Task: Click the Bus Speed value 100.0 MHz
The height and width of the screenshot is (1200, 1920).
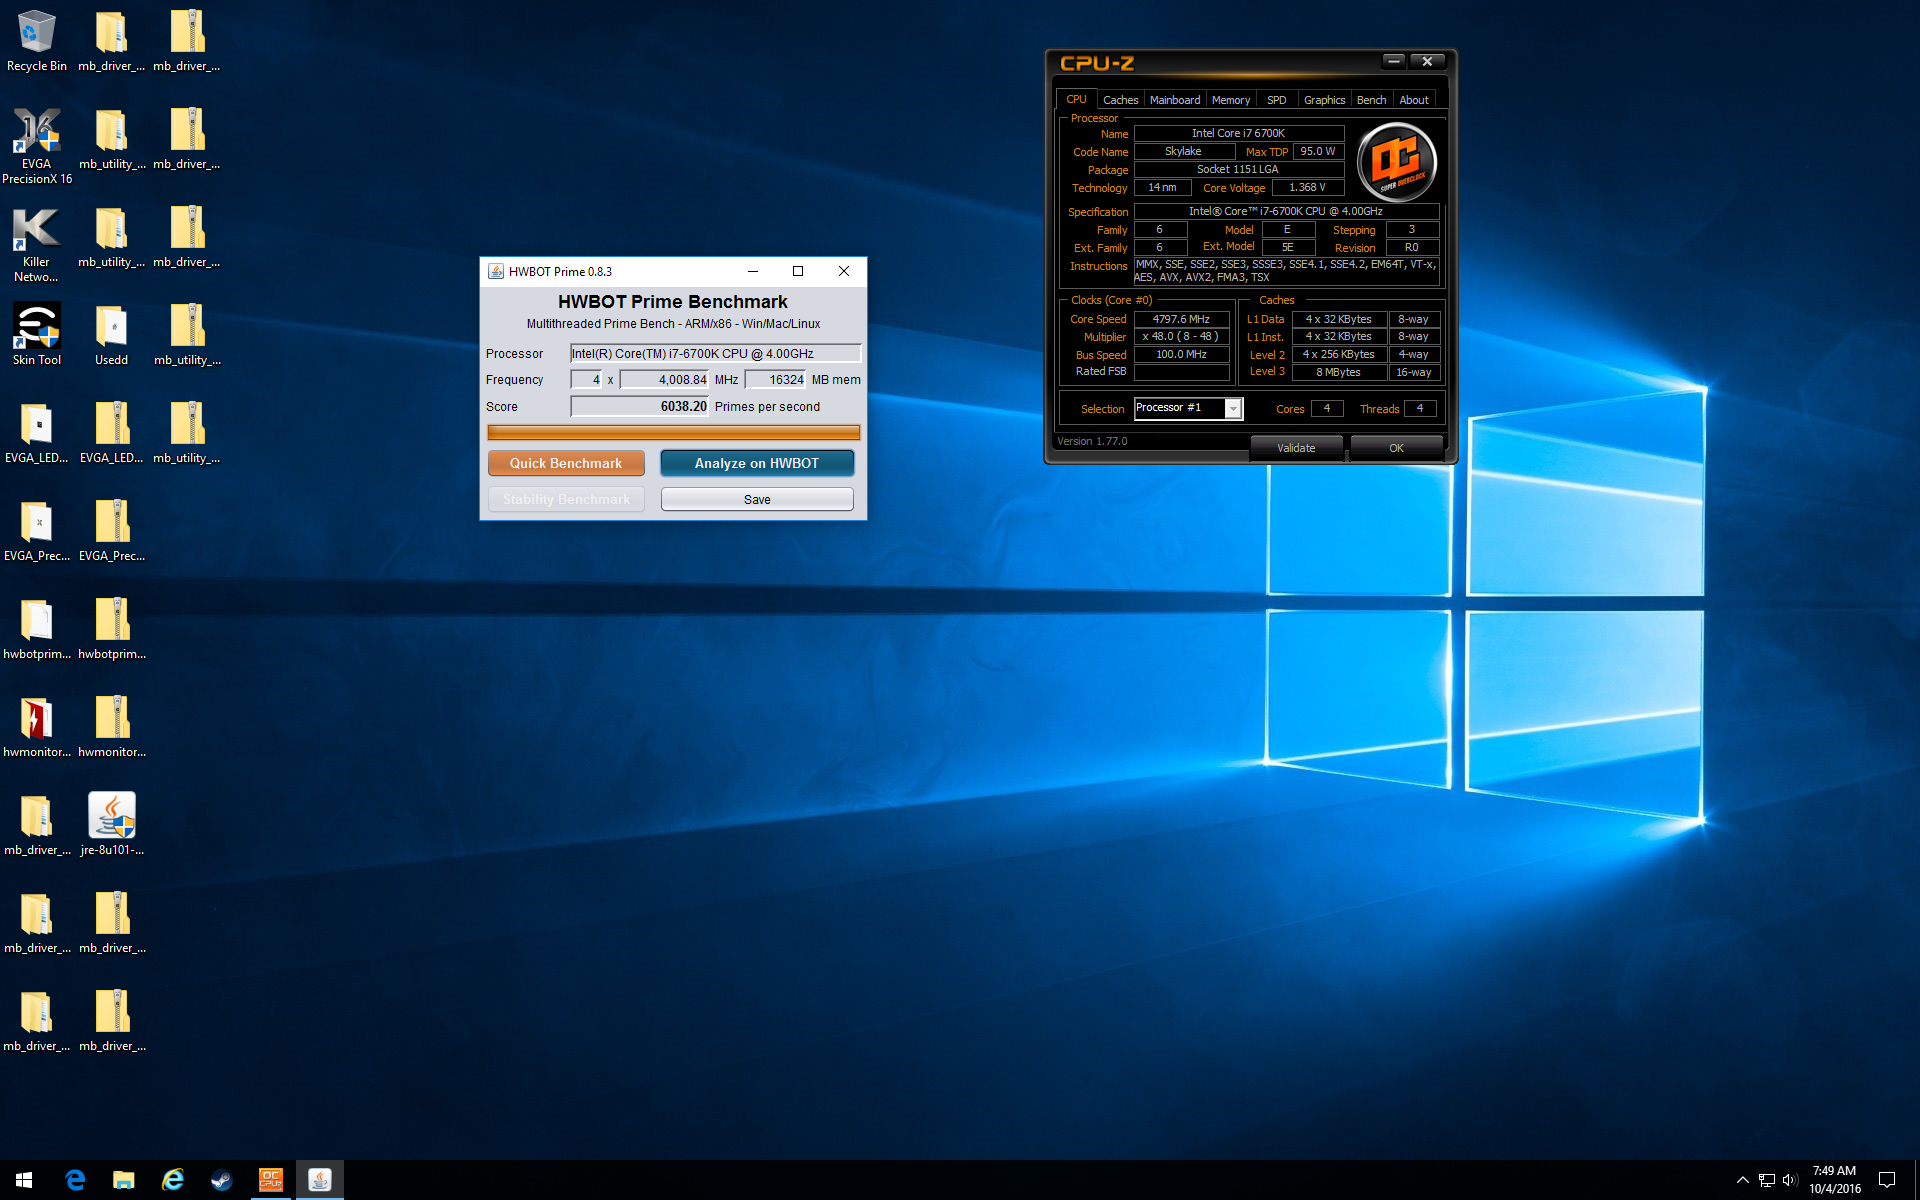Action: click(1181, 354)
